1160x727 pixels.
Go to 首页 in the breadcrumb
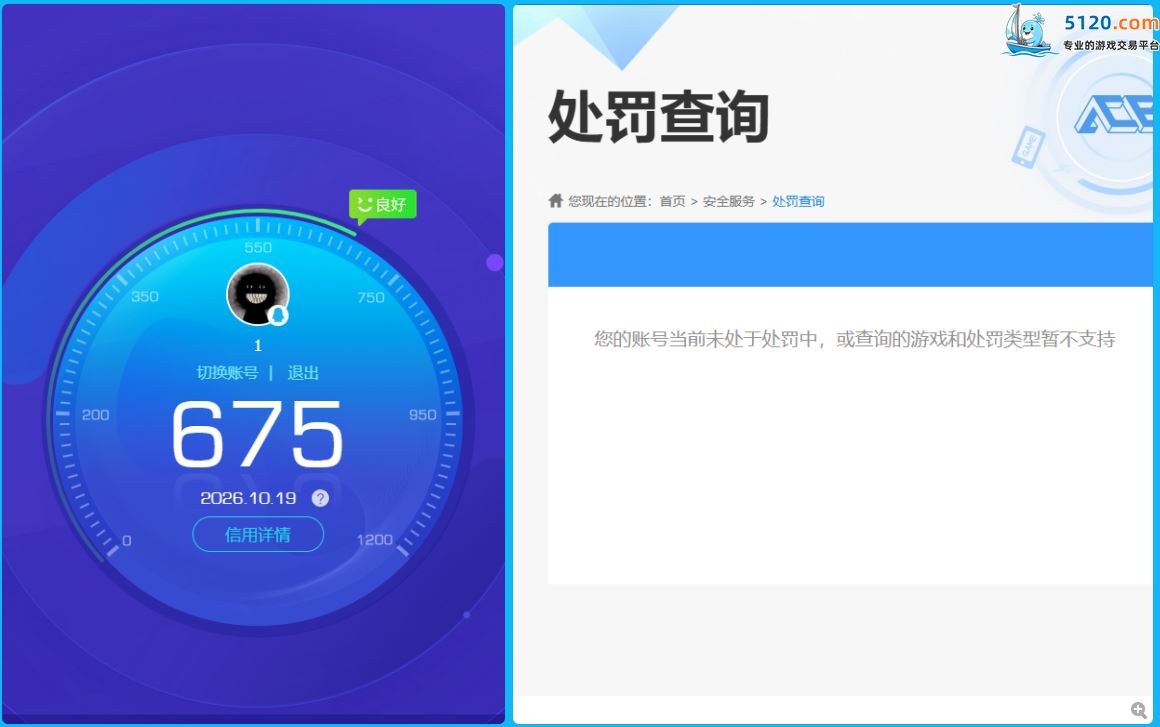pyautogui.click(x=672, y=201)
